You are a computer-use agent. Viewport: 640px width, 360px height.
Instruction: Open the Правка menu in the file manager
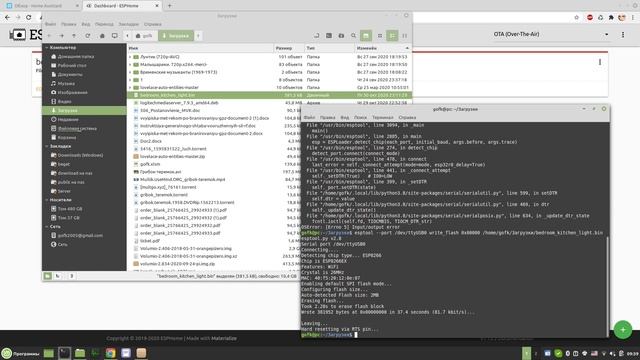click(x=69, y=24)
